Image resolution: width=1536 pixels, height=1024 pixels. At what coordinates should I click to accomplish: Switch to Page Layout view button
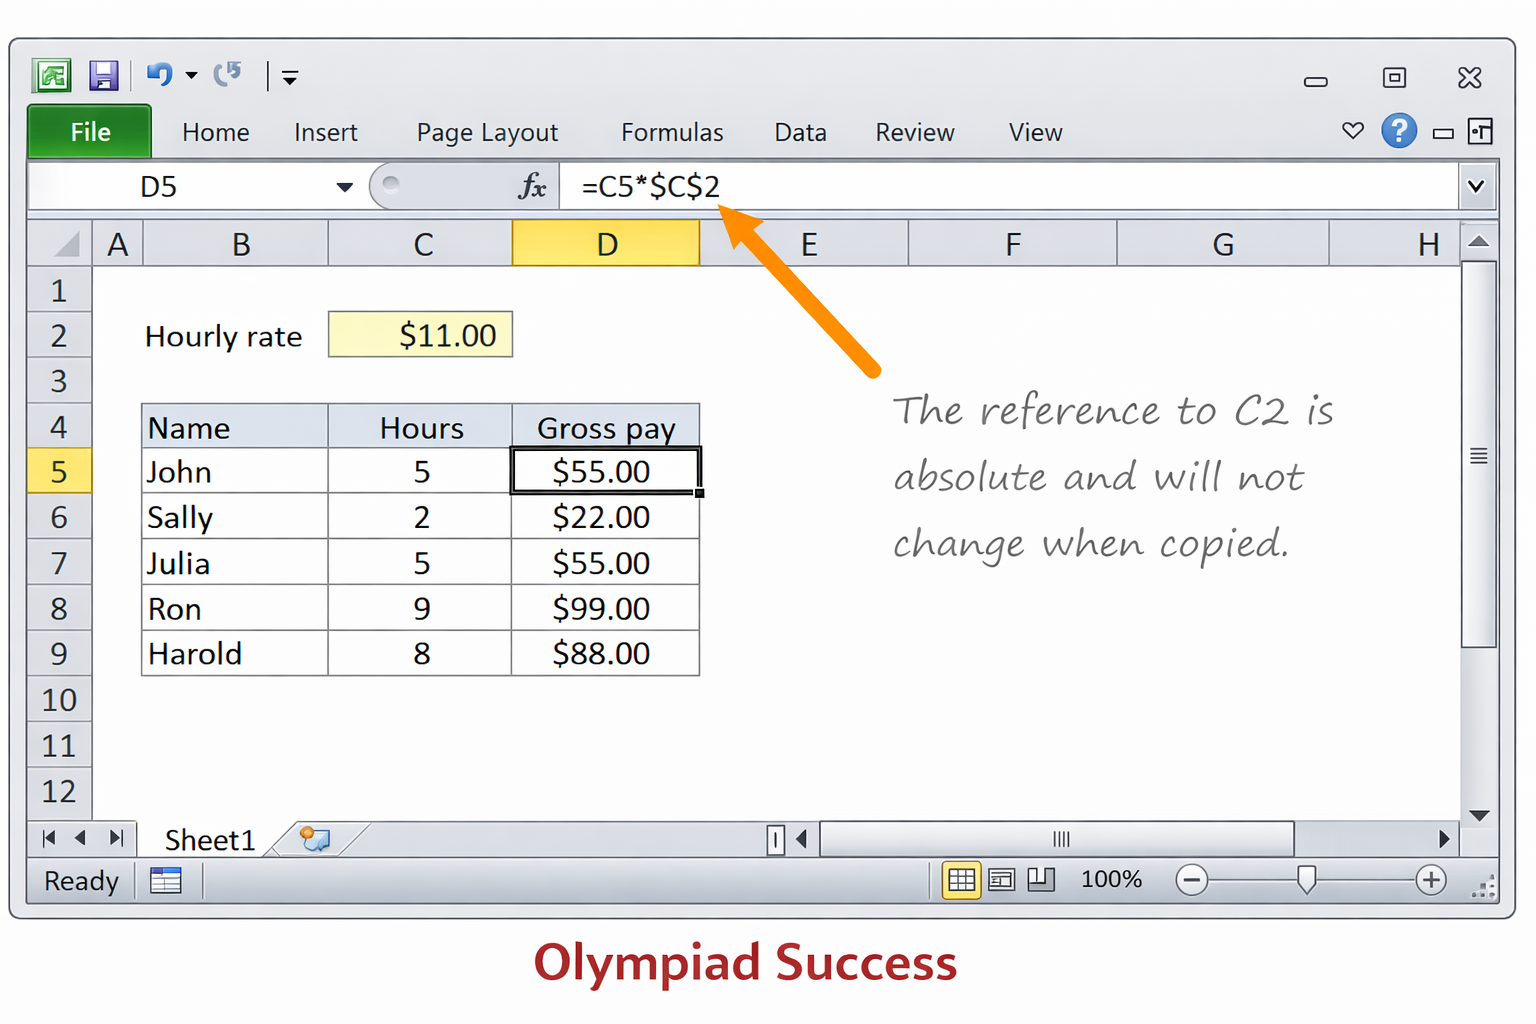1001,880
